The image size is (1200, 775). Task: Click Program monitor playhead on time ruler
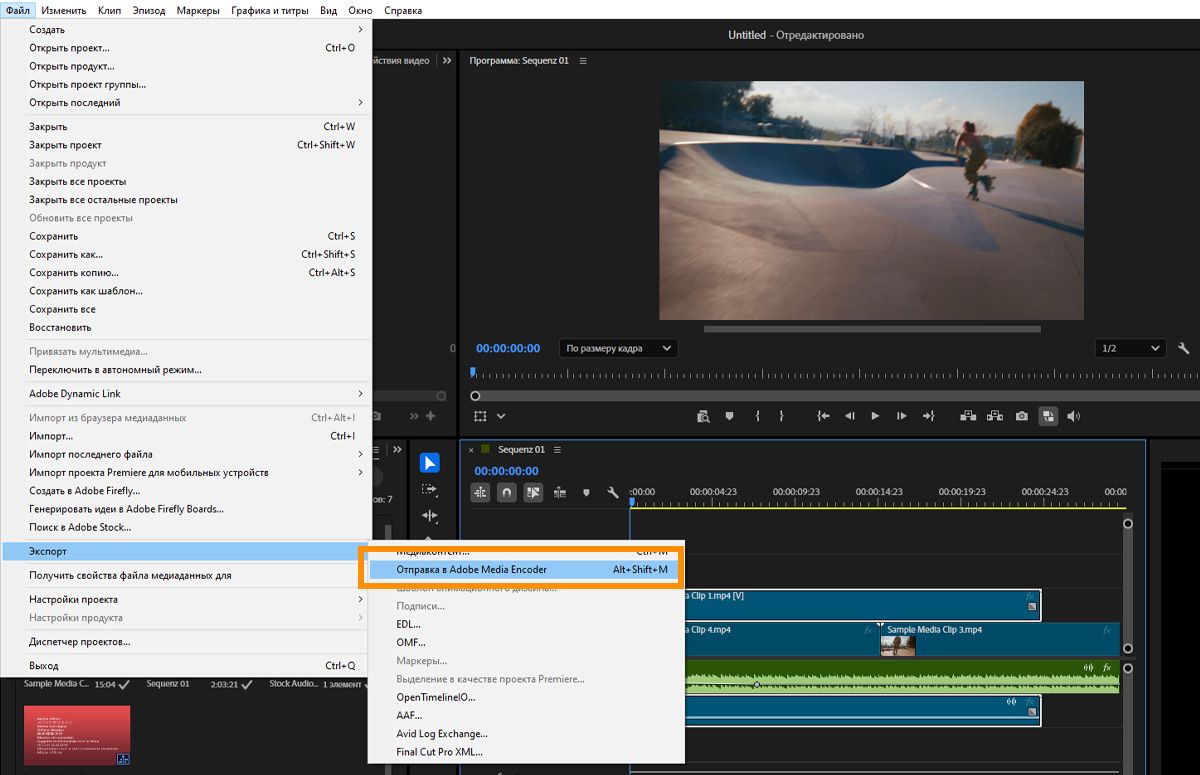click(473, 372)
